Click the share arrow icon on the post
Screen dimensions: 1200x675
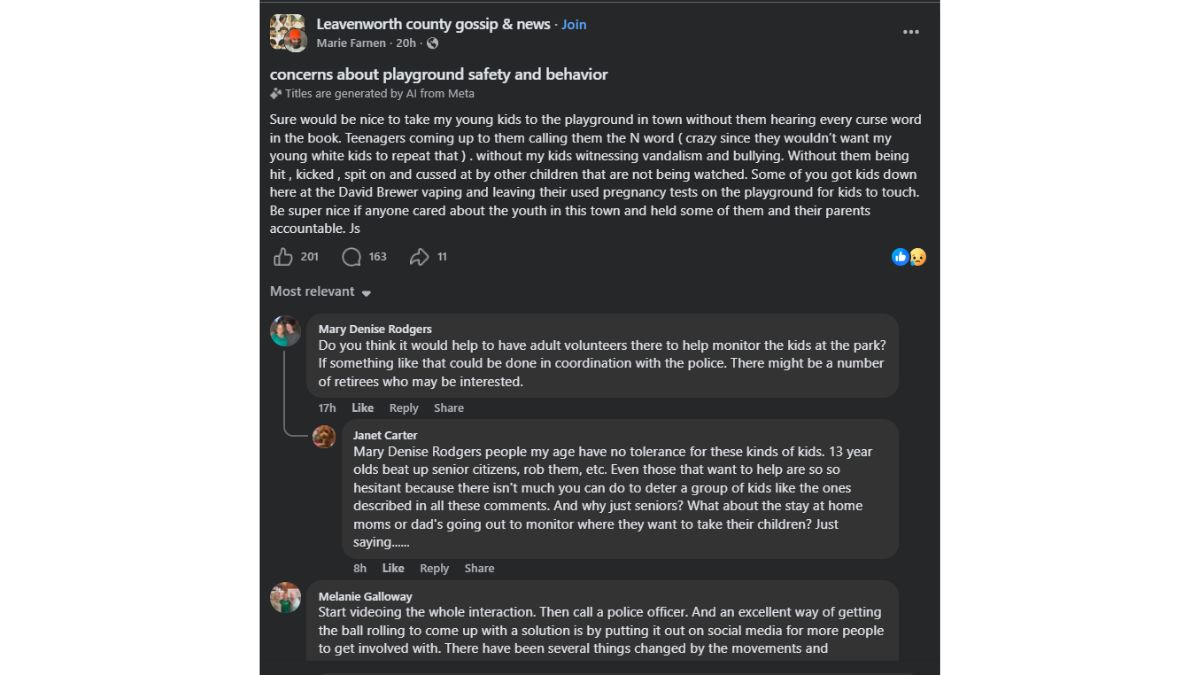[x=419, y=257]
